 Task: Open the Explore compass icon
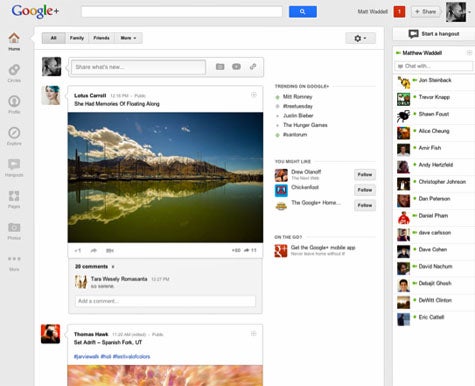click(x=14, y=136)
